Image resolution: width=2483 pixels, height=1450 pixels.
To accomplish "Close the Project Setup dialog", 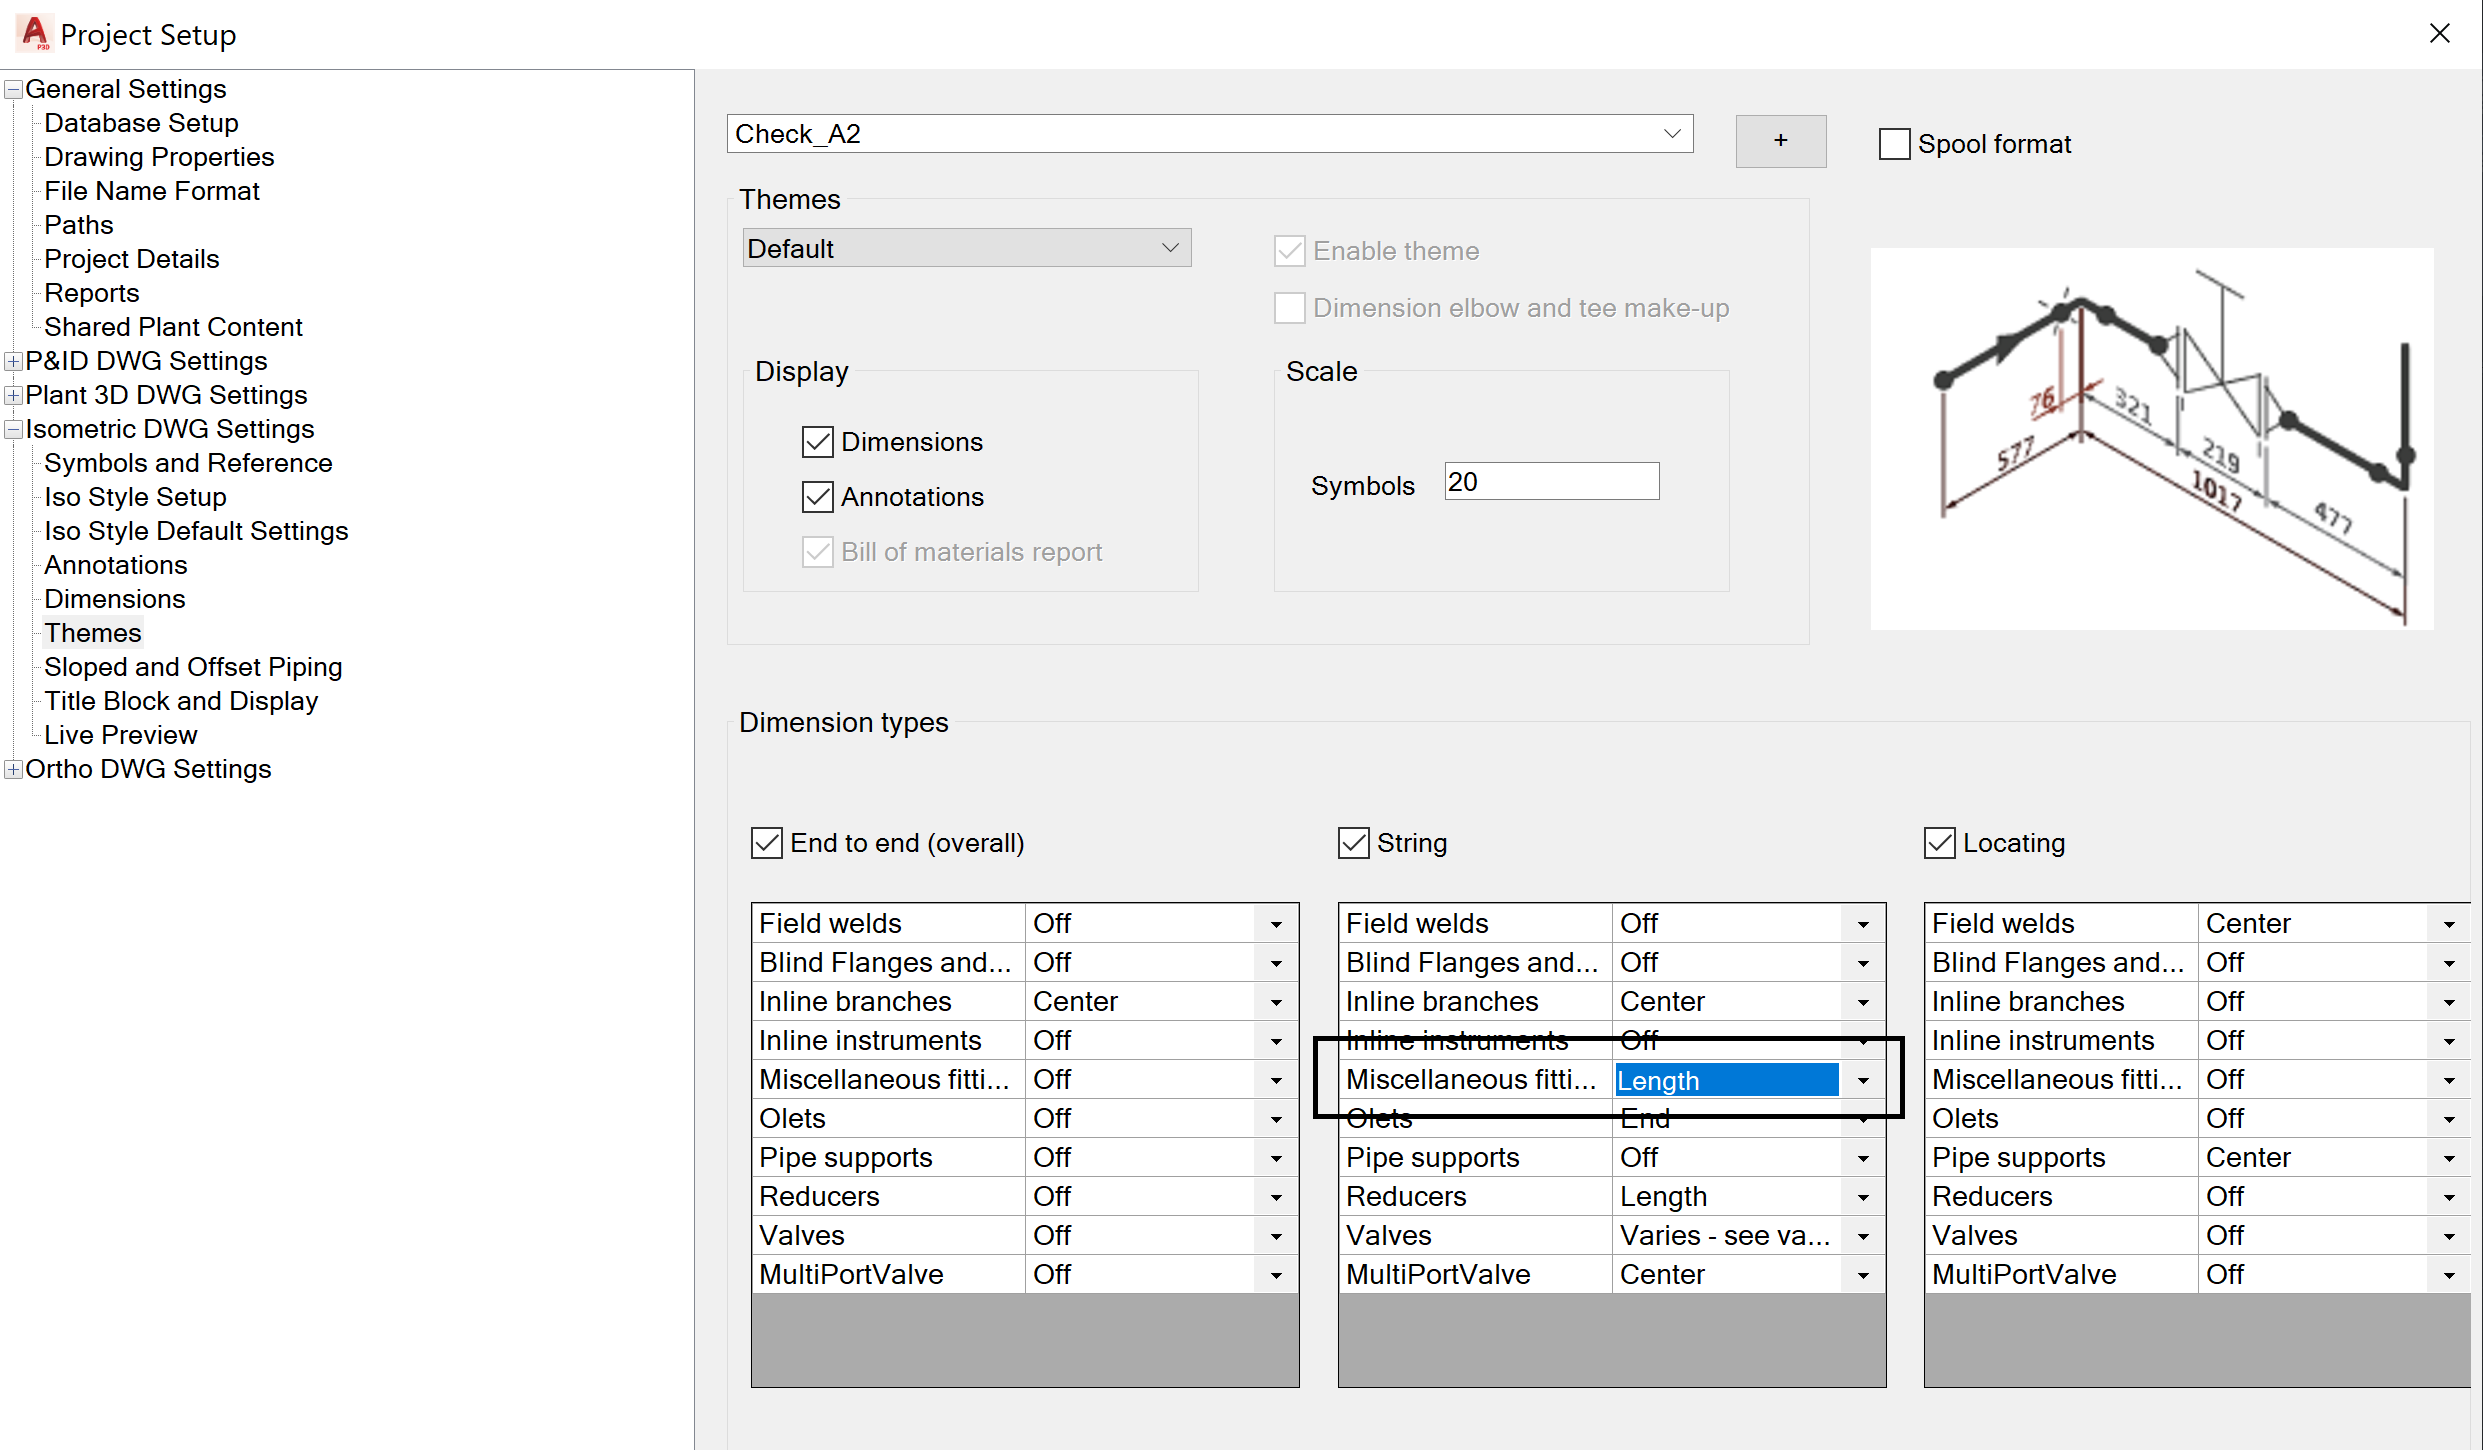I will 2439,34.
